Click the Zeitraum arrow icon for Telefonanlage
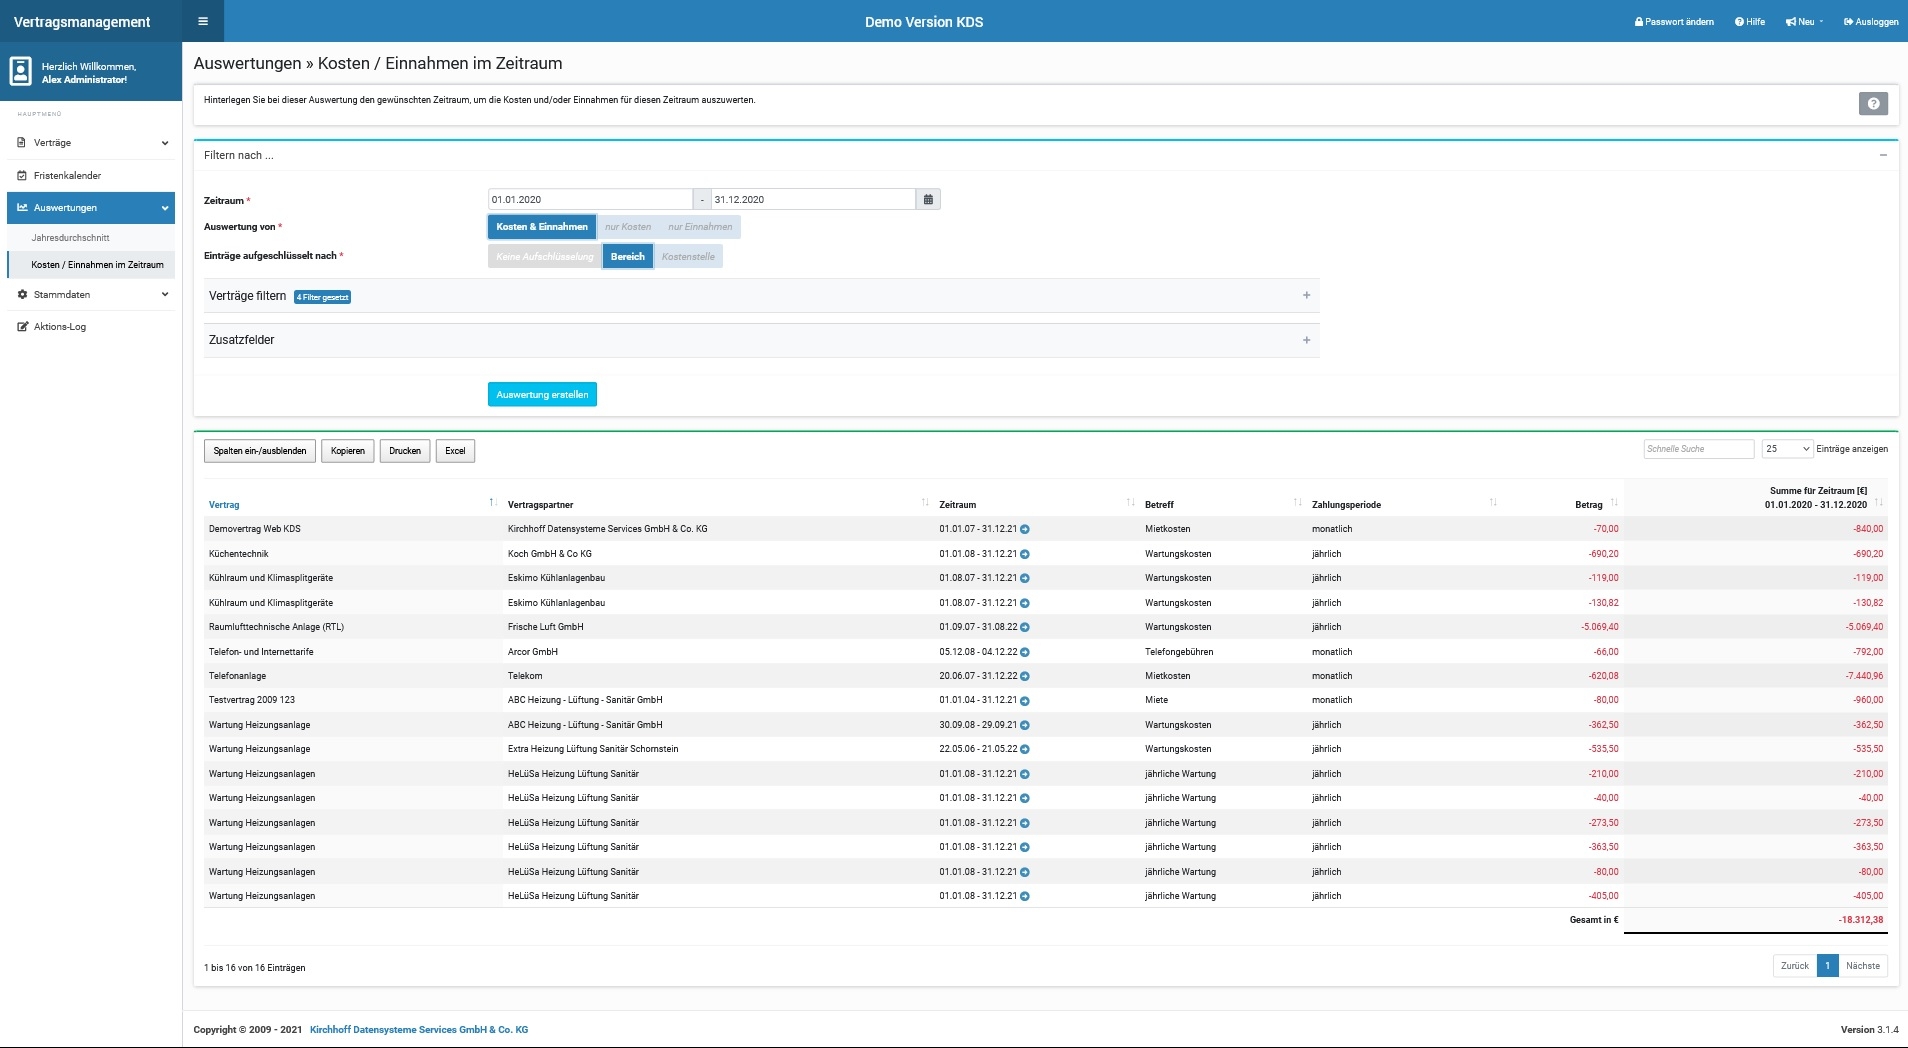This screenshot has width=1908, height=1048. pos(1025,676)
